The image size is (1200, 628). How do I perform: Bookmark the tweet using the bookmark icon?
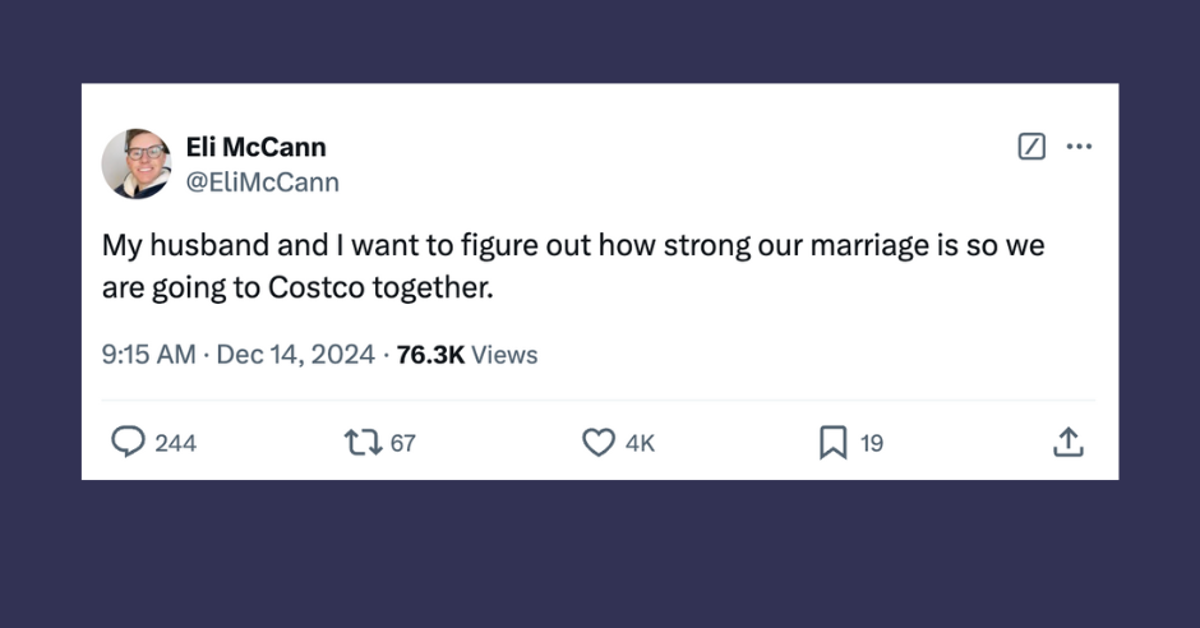(832, 442)
